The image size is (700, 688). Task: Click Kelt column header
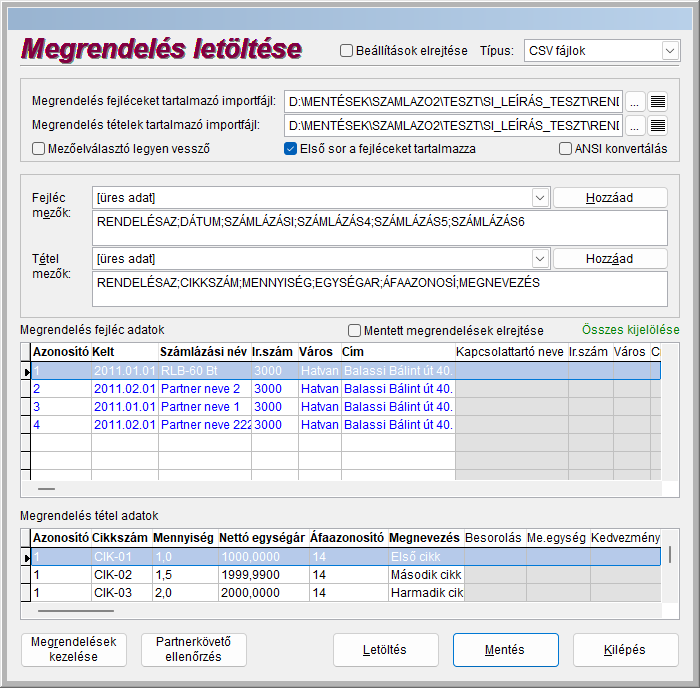[x=125, y=352]
